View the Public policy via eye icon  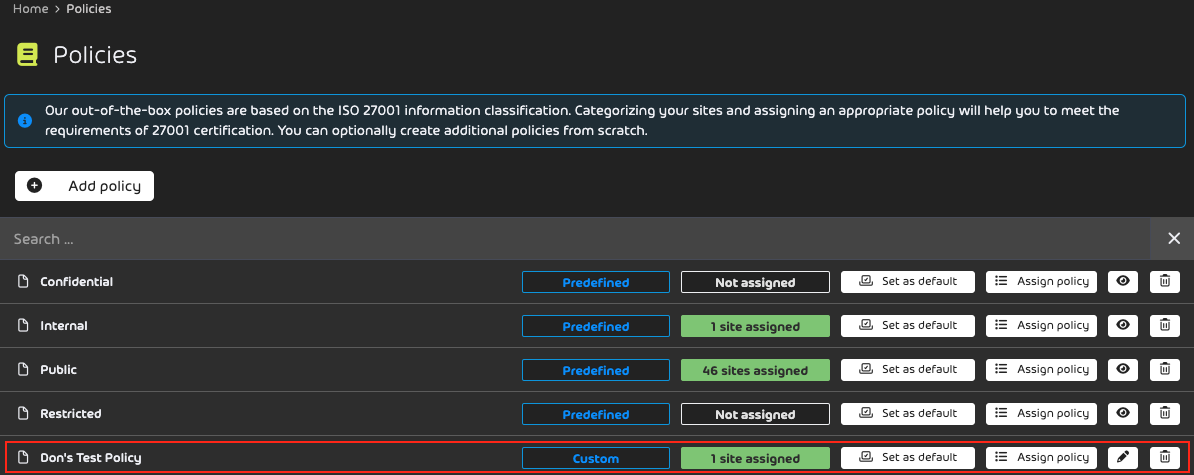pos(1122,370)
